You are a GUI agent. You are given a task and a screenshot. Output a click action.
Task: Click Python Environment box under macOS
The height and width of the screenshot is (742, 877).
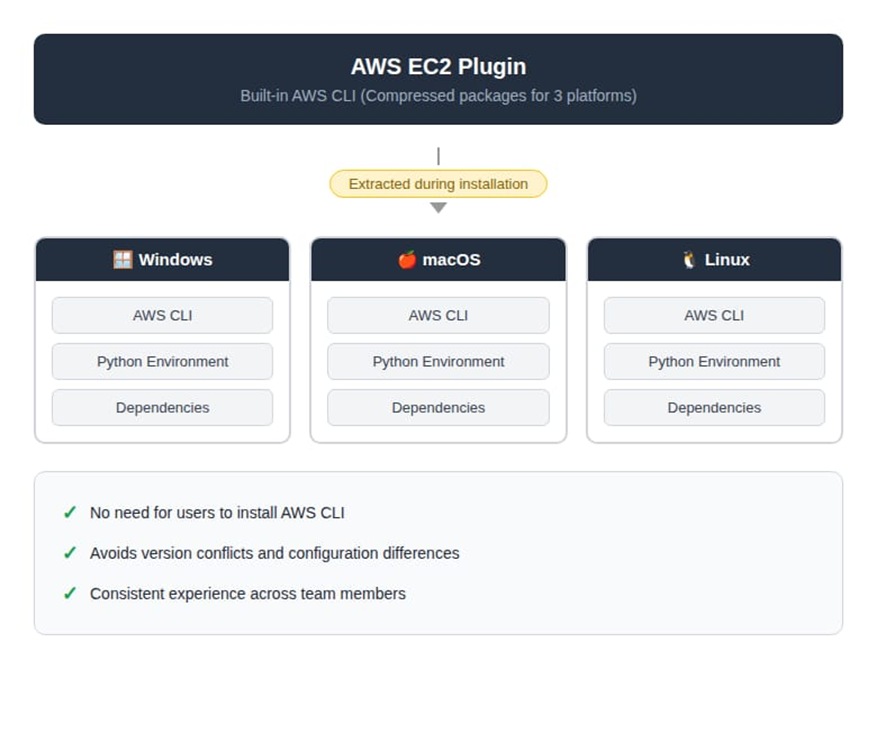click(438, 362)
